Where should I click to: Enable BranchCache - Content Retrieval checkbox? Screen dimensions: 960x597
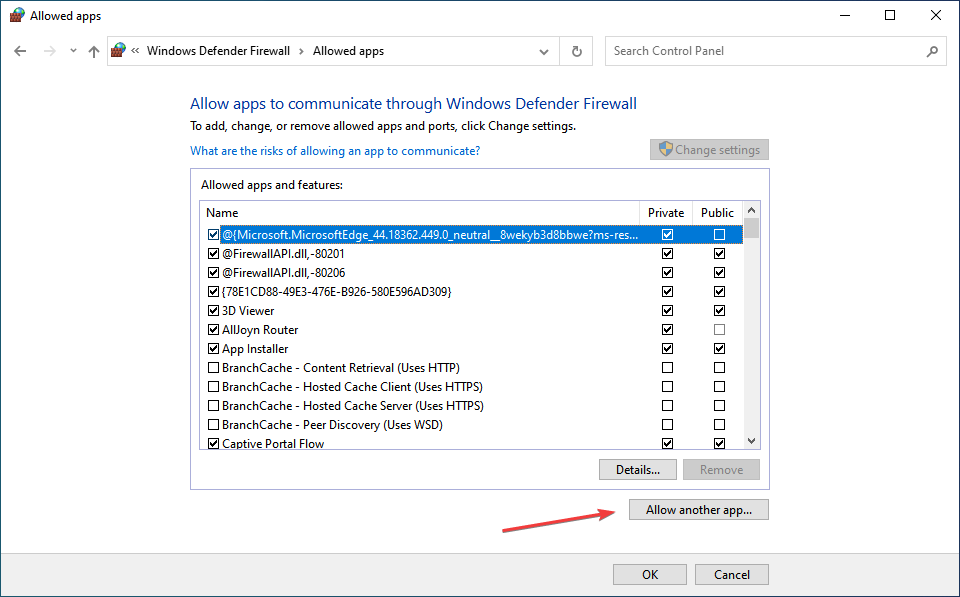pyautogui.click(x=213, y=368)
